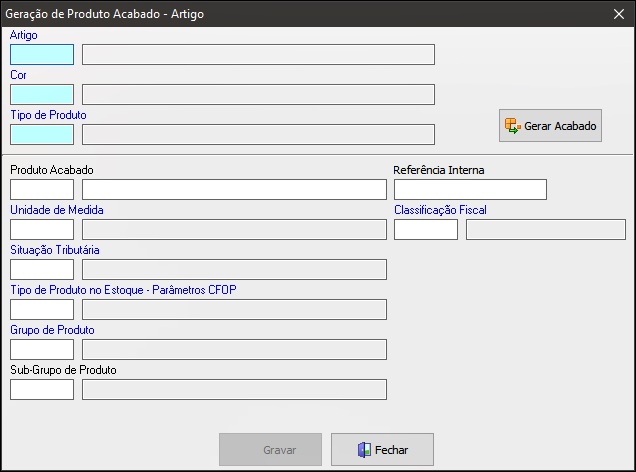Screen dimensions: 636x472
Task: Click the Produto Acabado description field
Action: [x=234, y=189]
